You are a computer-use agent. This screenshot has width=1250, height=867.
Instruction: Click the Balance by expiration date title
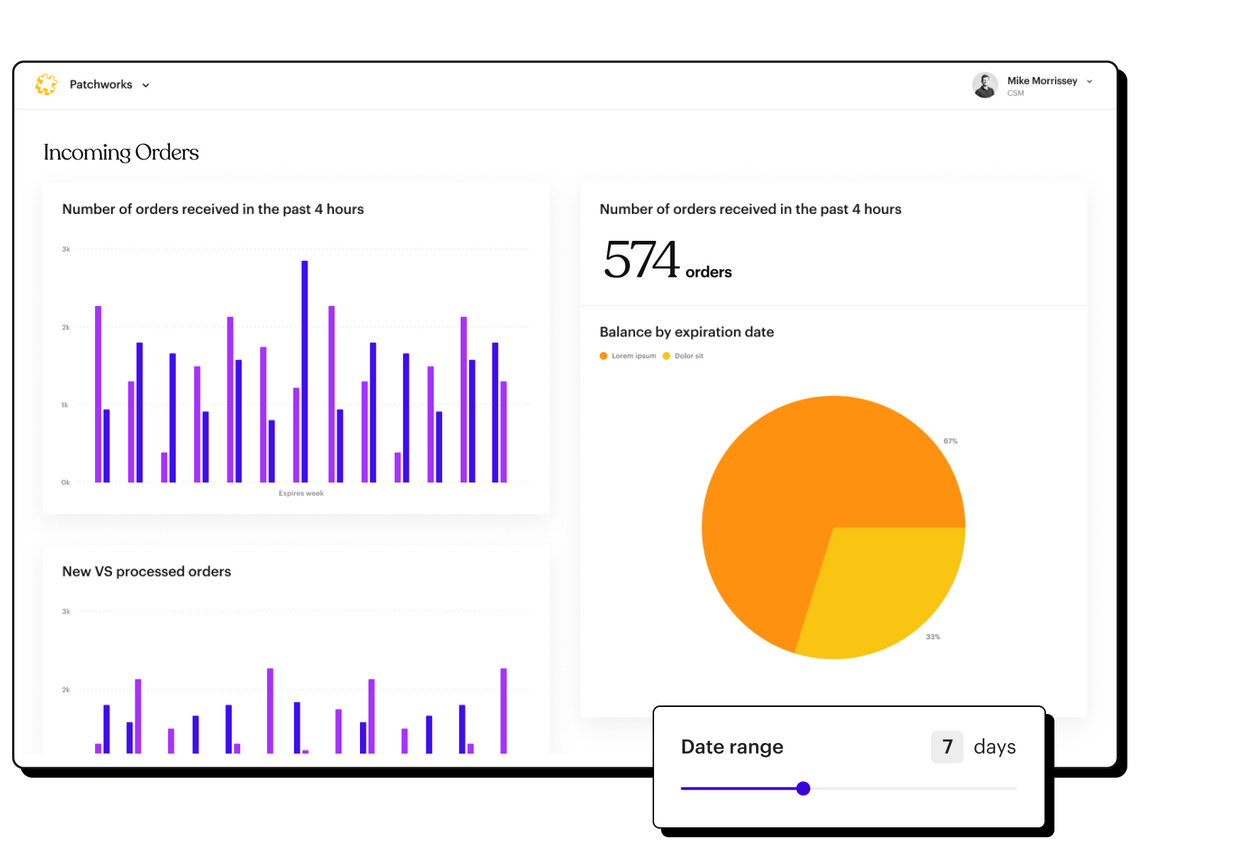(x=686, y=332)
